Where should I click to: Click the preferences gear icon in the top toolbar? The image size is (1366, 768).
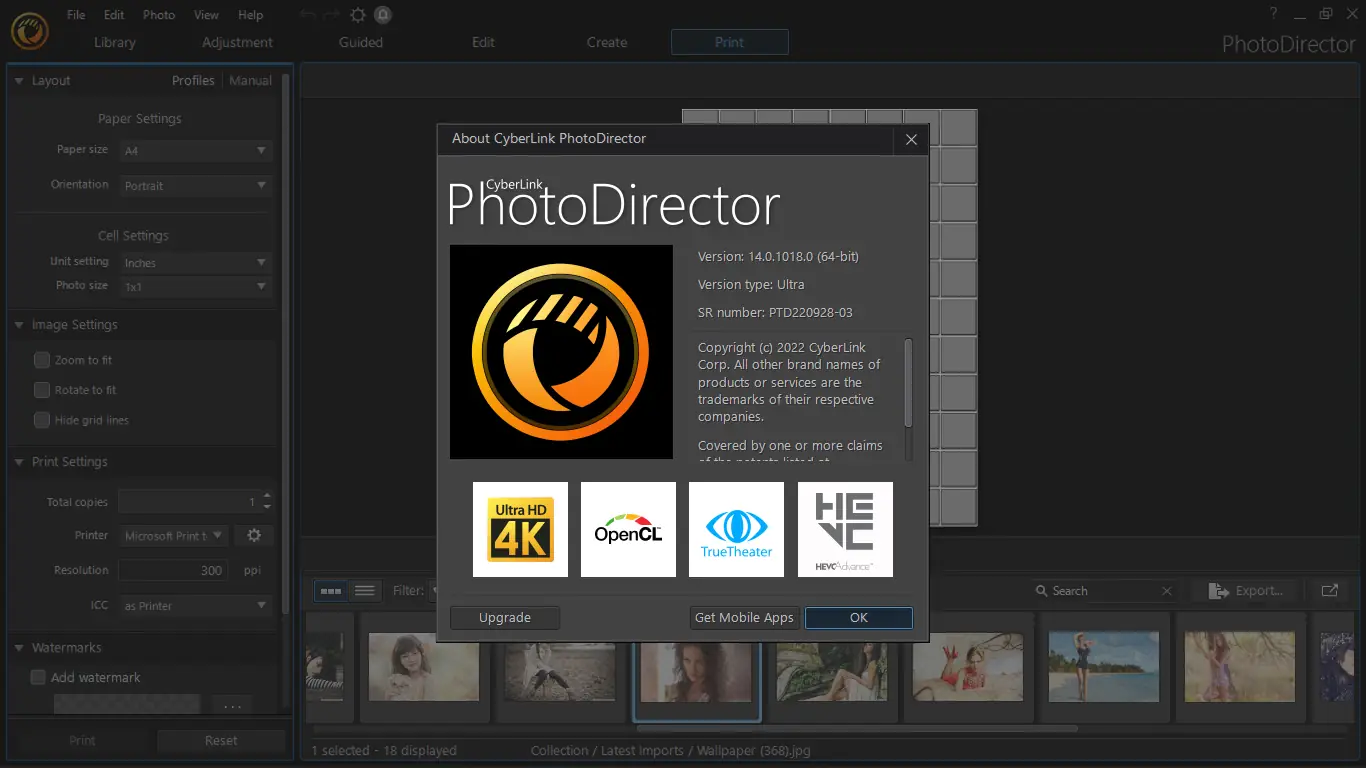pos(358,15)
